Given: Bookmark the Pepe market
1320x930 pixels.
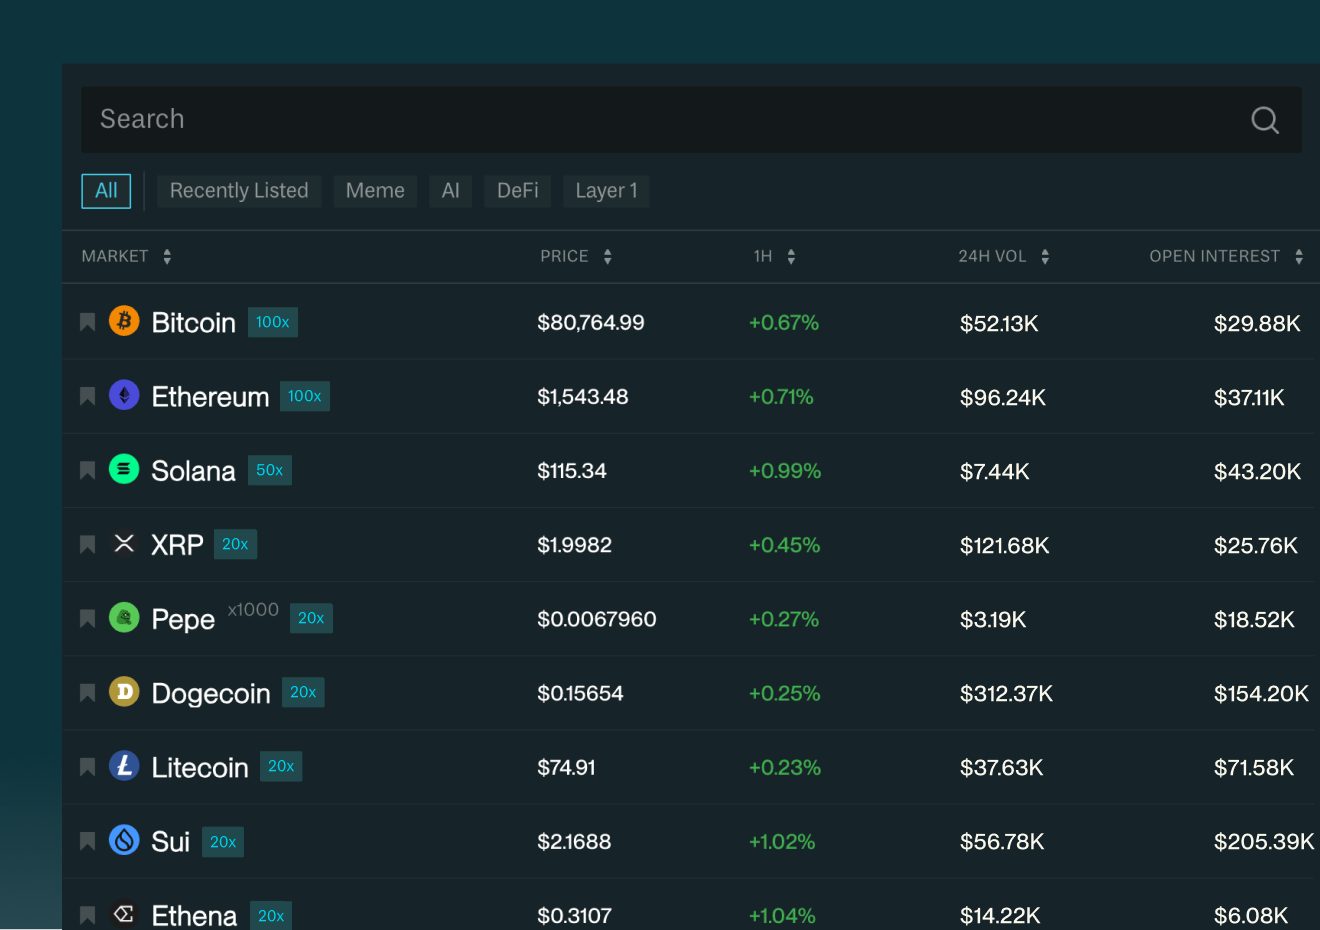Looking at the screenshot, I should [x=88, y=618].
